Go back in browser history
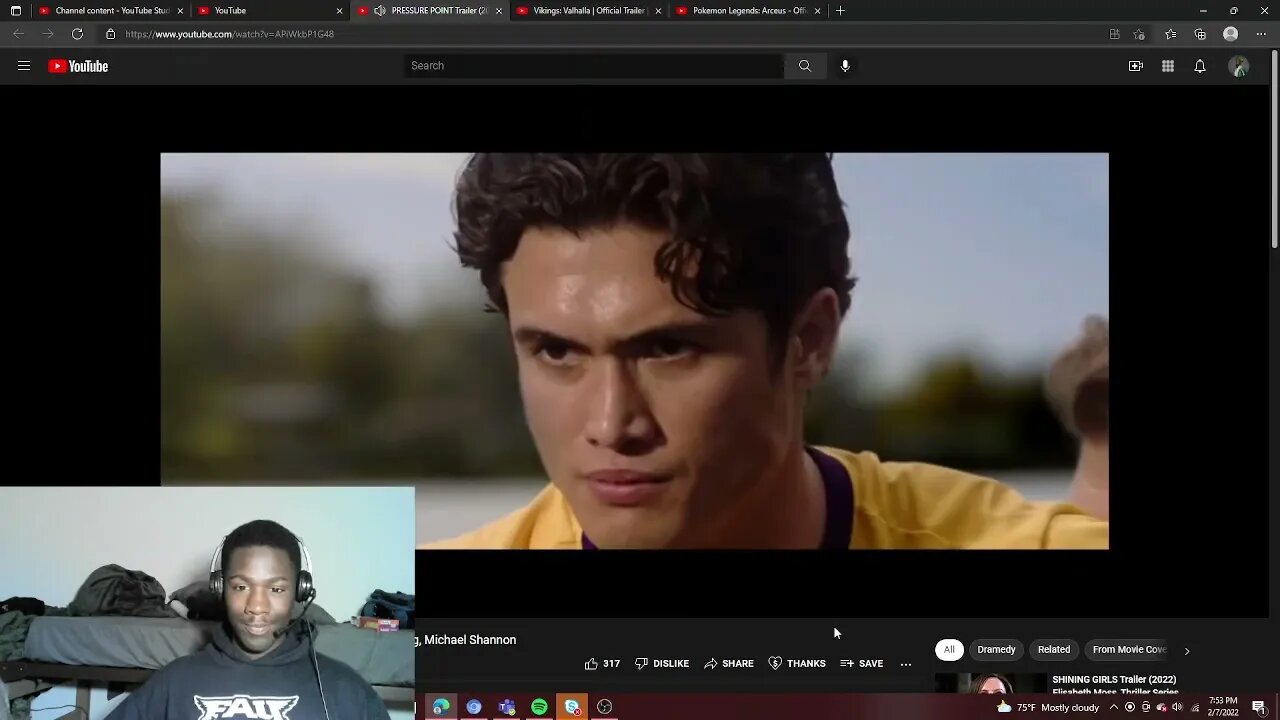1280x720 pixels. [x=18, y=34]
